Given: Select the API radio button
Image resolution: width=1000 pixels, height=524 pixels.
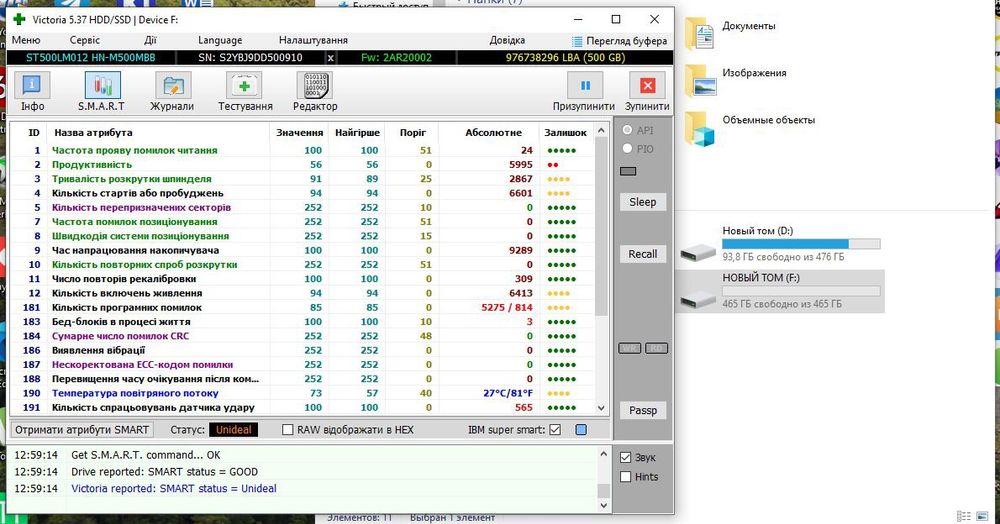Looking at the screenshot, I should pyautogui.click(x=627, y=130).
